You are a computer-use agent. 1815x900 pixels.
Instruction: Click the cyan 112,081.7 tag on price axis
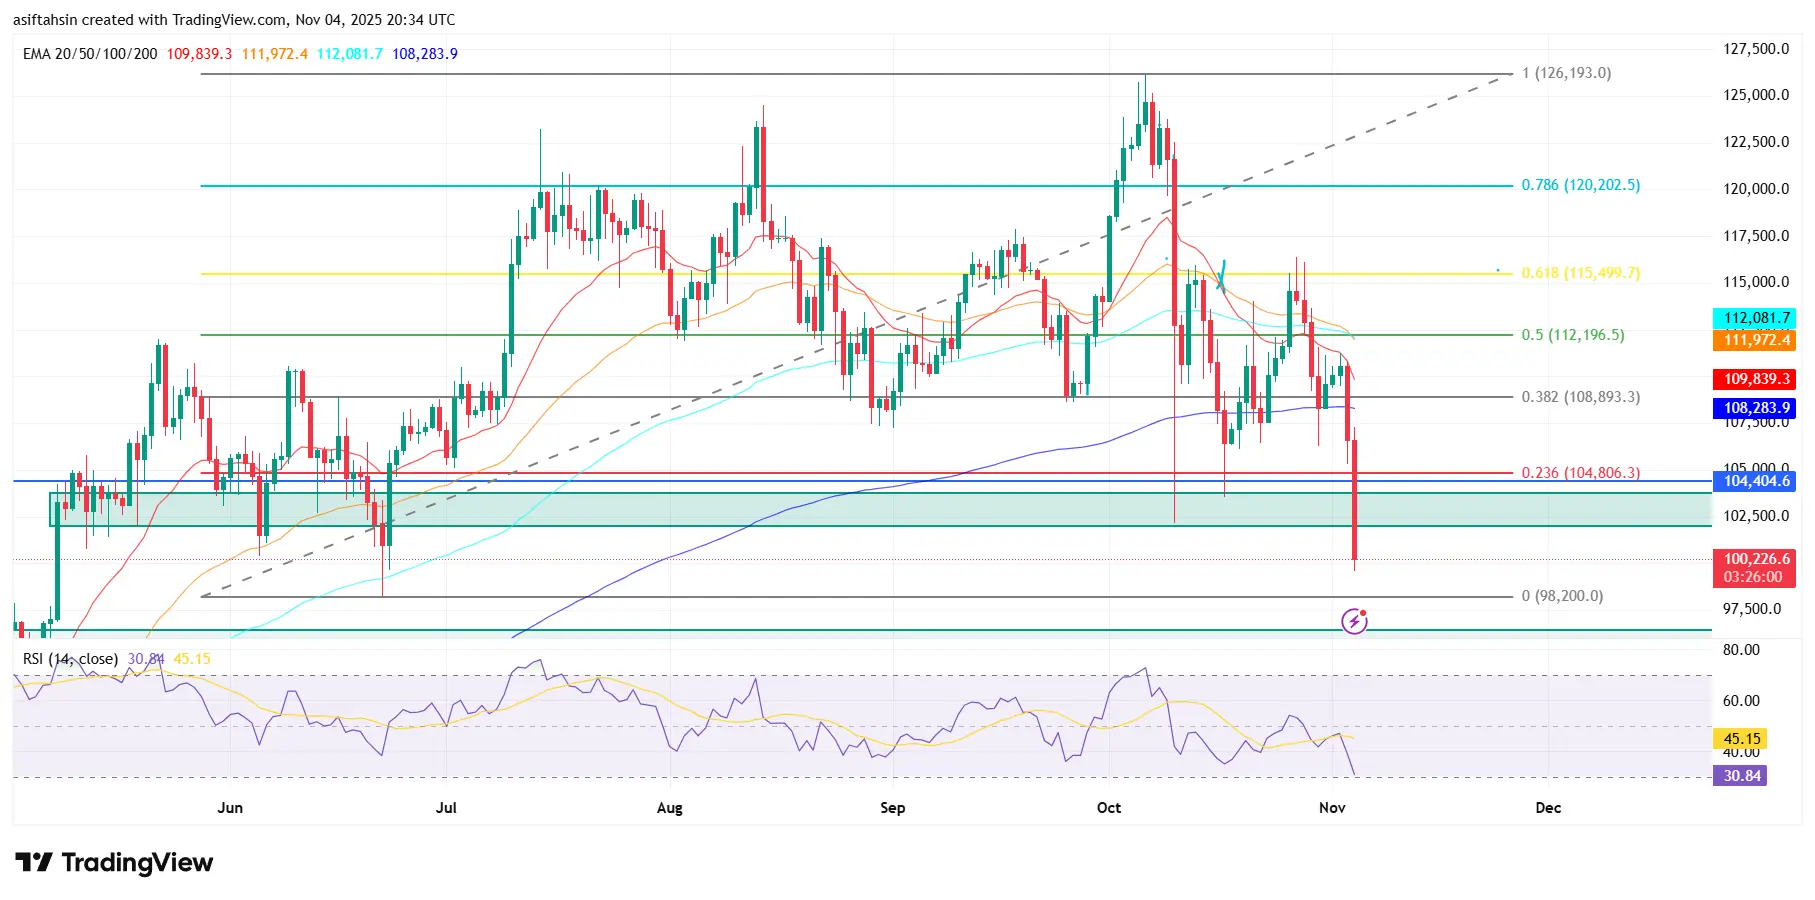[x=1756, y=318]
